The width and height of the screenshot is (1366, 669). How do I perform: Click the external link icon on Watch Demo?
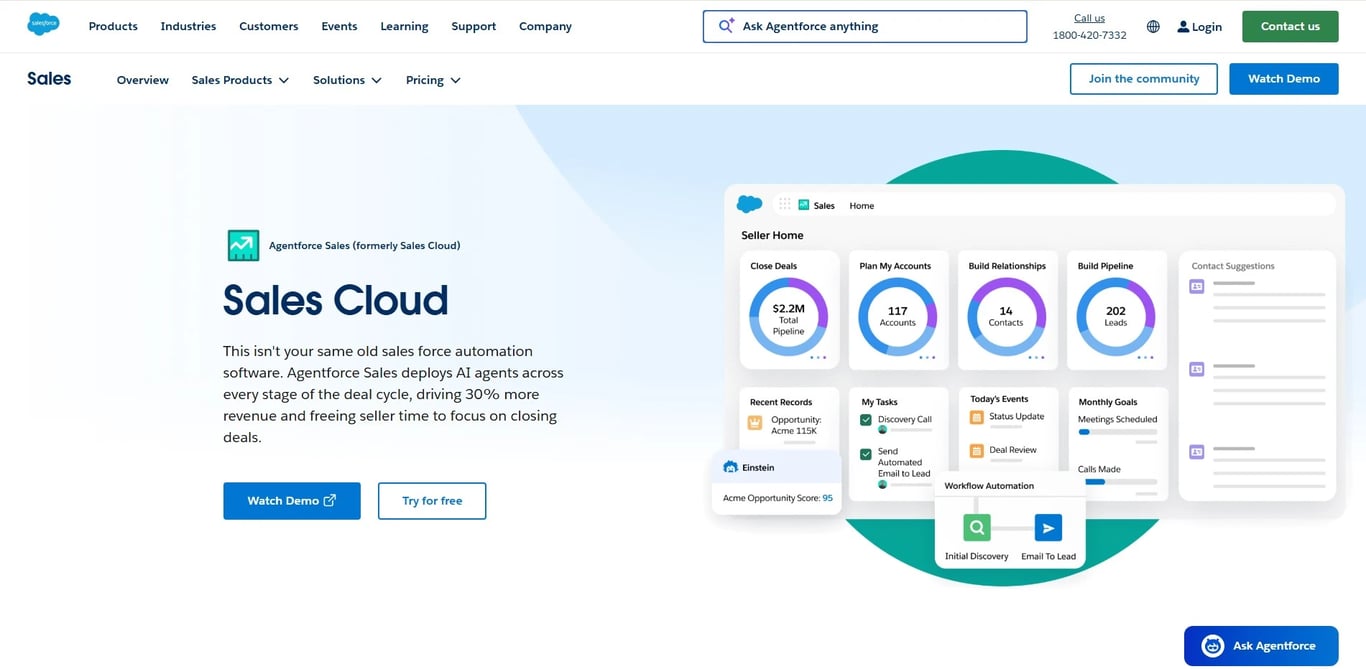[x=330, y=501]
